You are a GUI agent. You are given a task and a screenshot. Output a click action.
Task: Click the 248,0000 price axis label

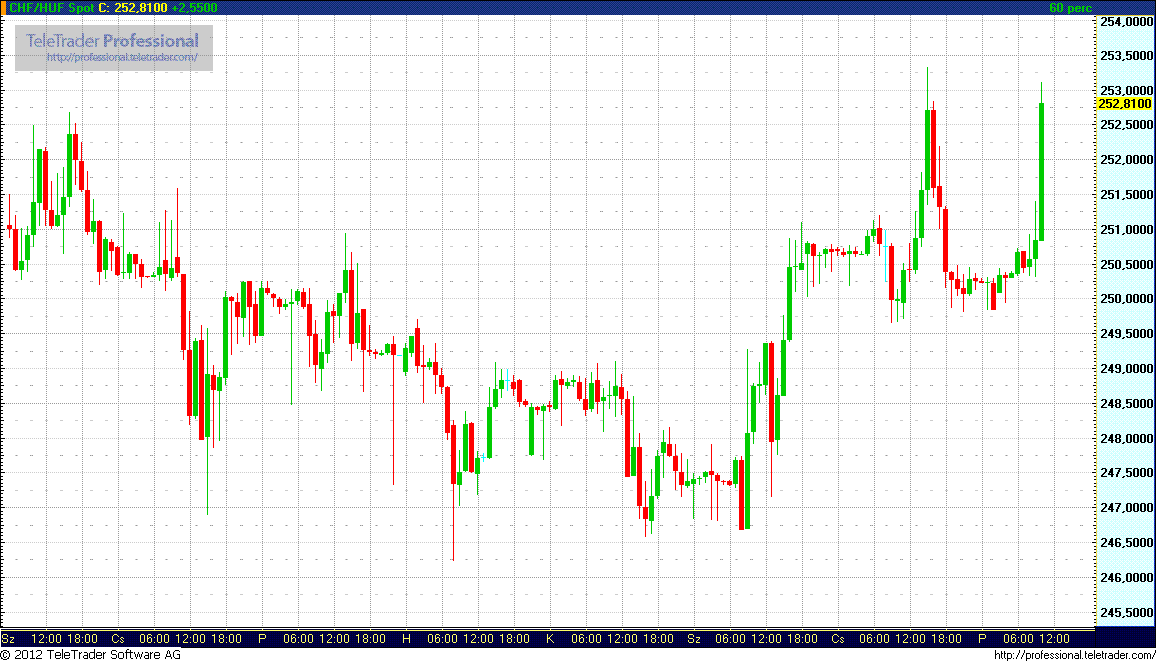click(1126, 438)
